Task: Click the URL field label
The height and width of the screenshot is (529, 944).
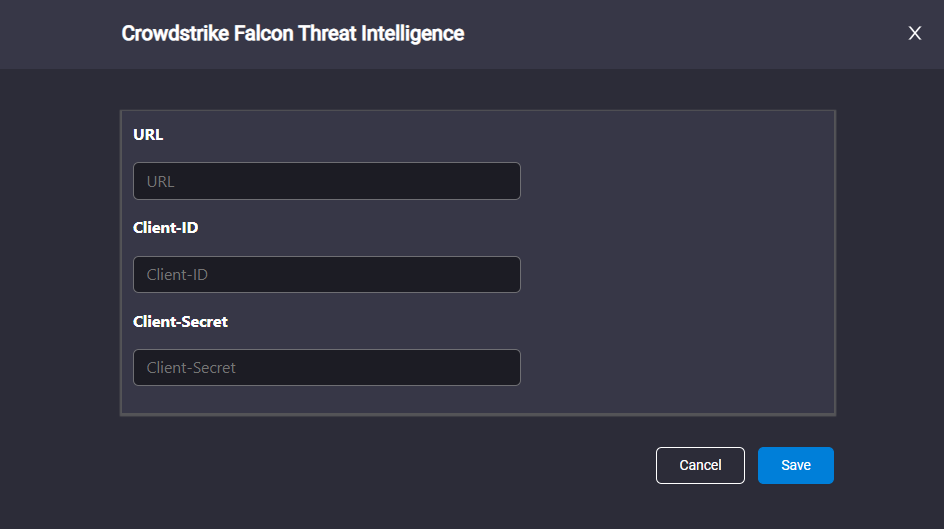Action: click(x=148, y=135)
